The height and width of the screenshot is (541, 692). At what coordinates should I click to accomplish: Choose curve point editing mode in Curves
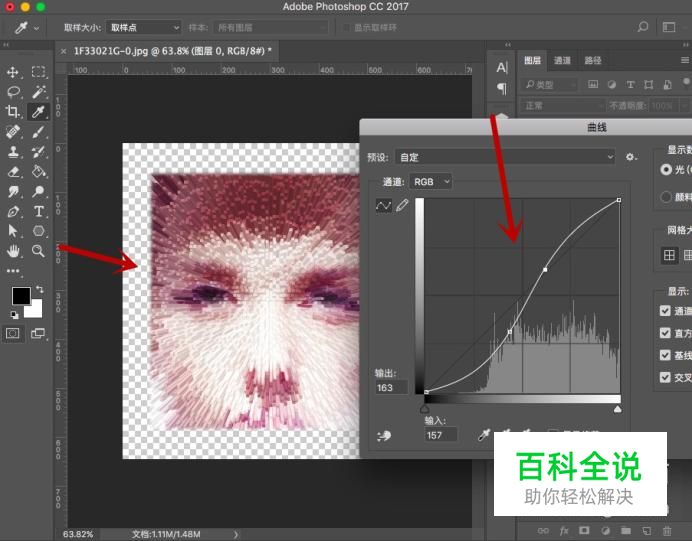pyautogui.click(x=384, y=206)
